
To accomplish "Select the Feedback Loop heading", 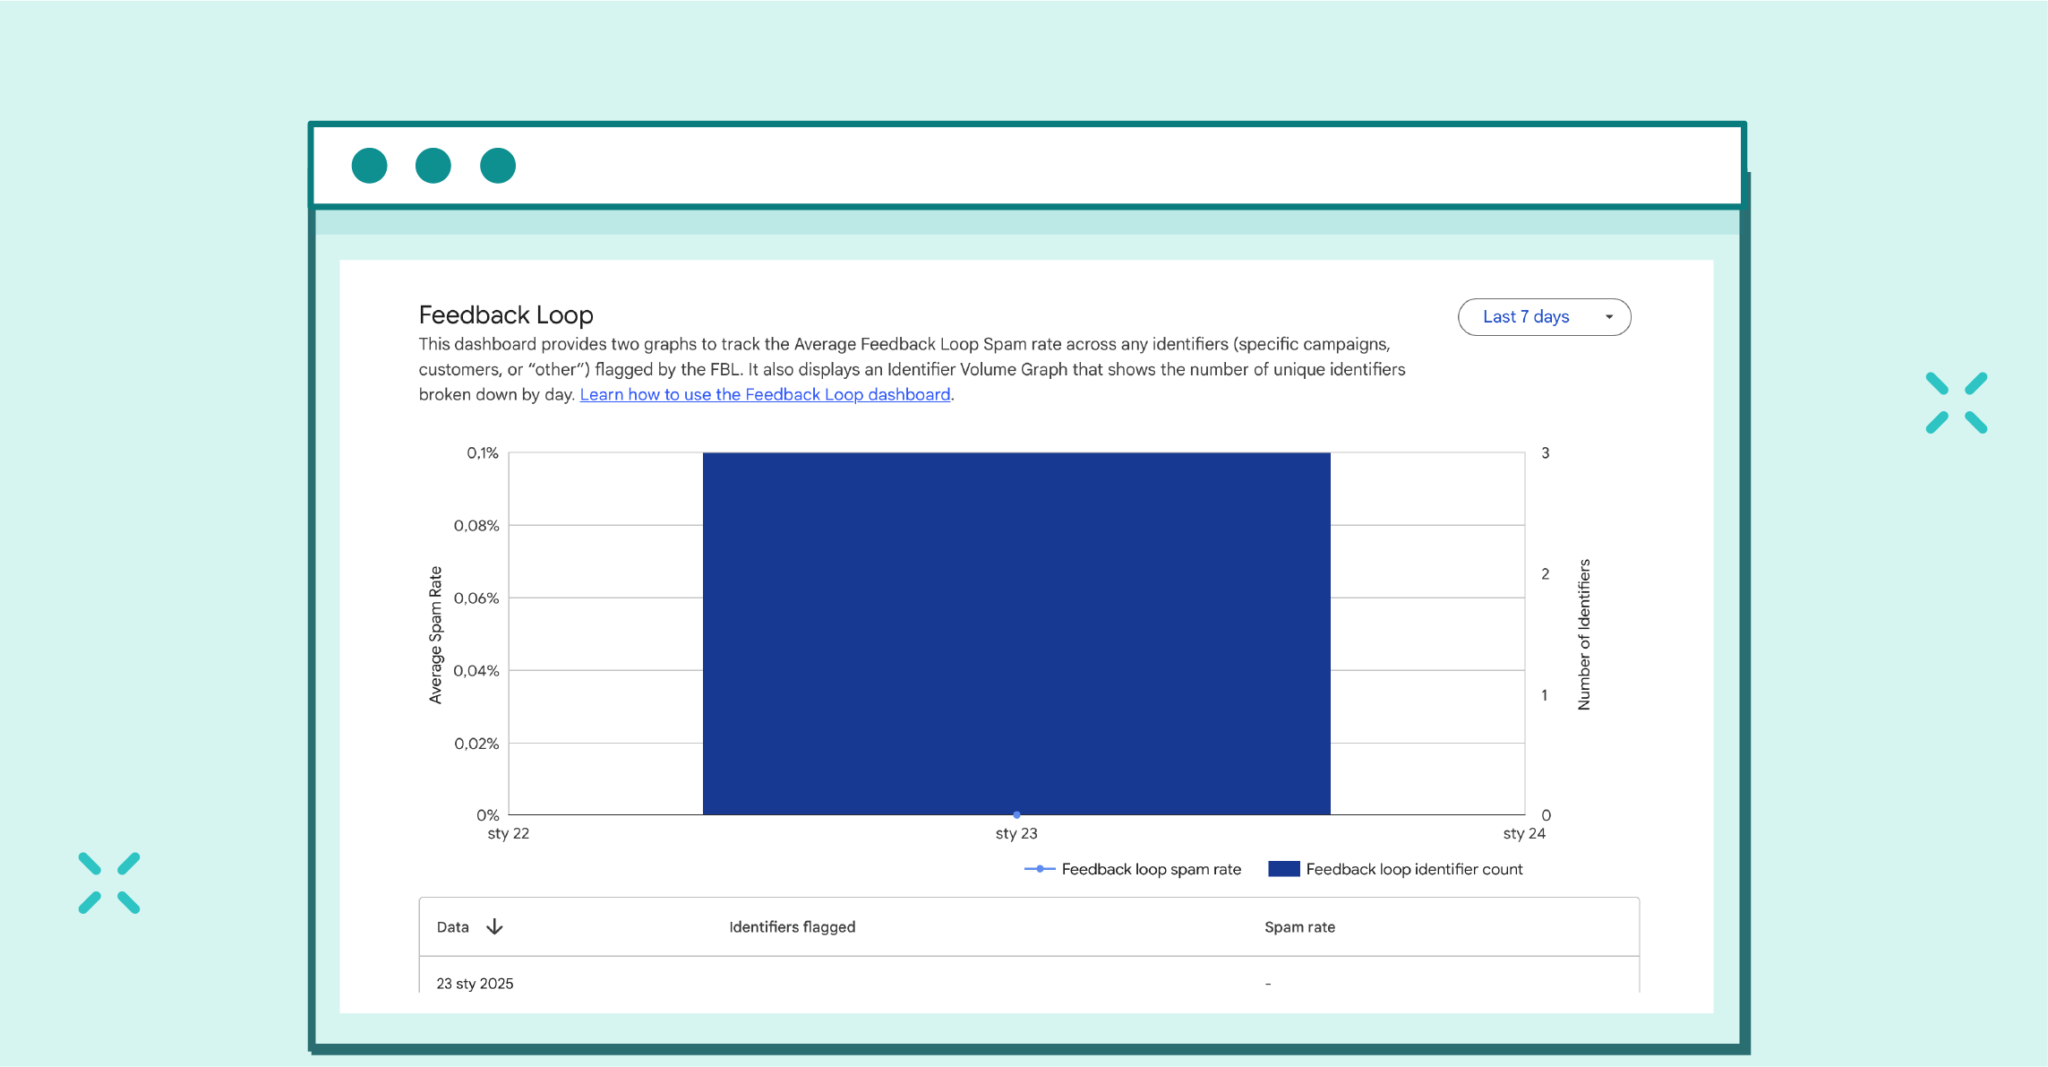I will [x=505, y=314].
